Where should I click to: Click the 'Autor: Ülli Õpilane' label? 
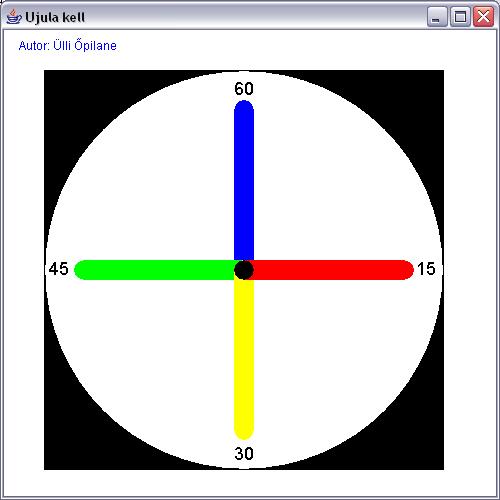click(68, 46)
